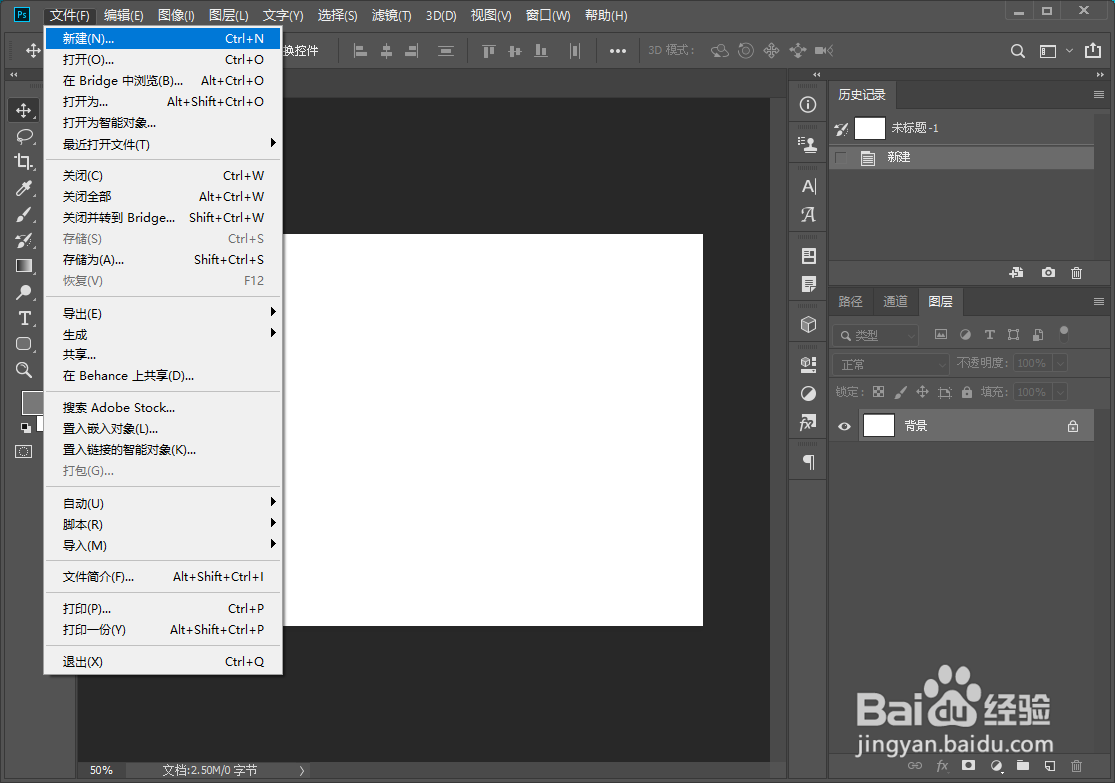Screen dimensions: 1115x783
Task: Toggle history brush source for 新建 state
Action: pos(841,157)
